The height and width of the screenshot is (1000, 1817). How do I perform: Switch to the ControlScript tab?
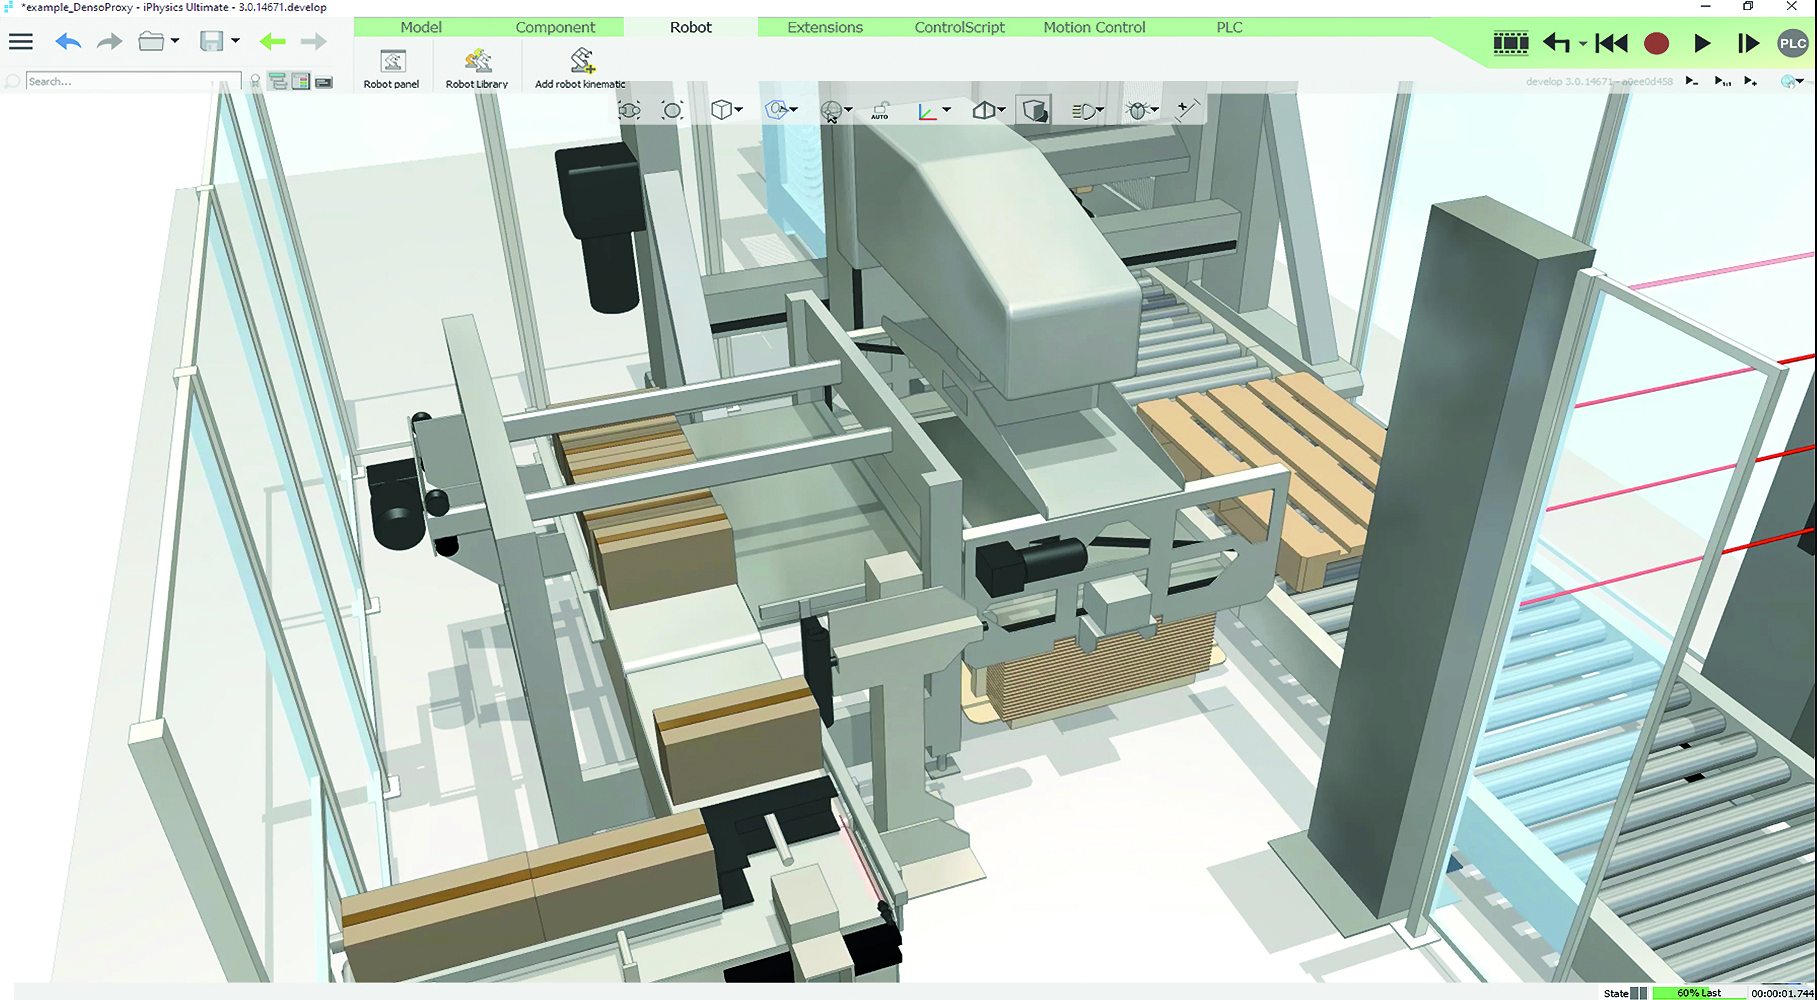(x=959, y=27)
